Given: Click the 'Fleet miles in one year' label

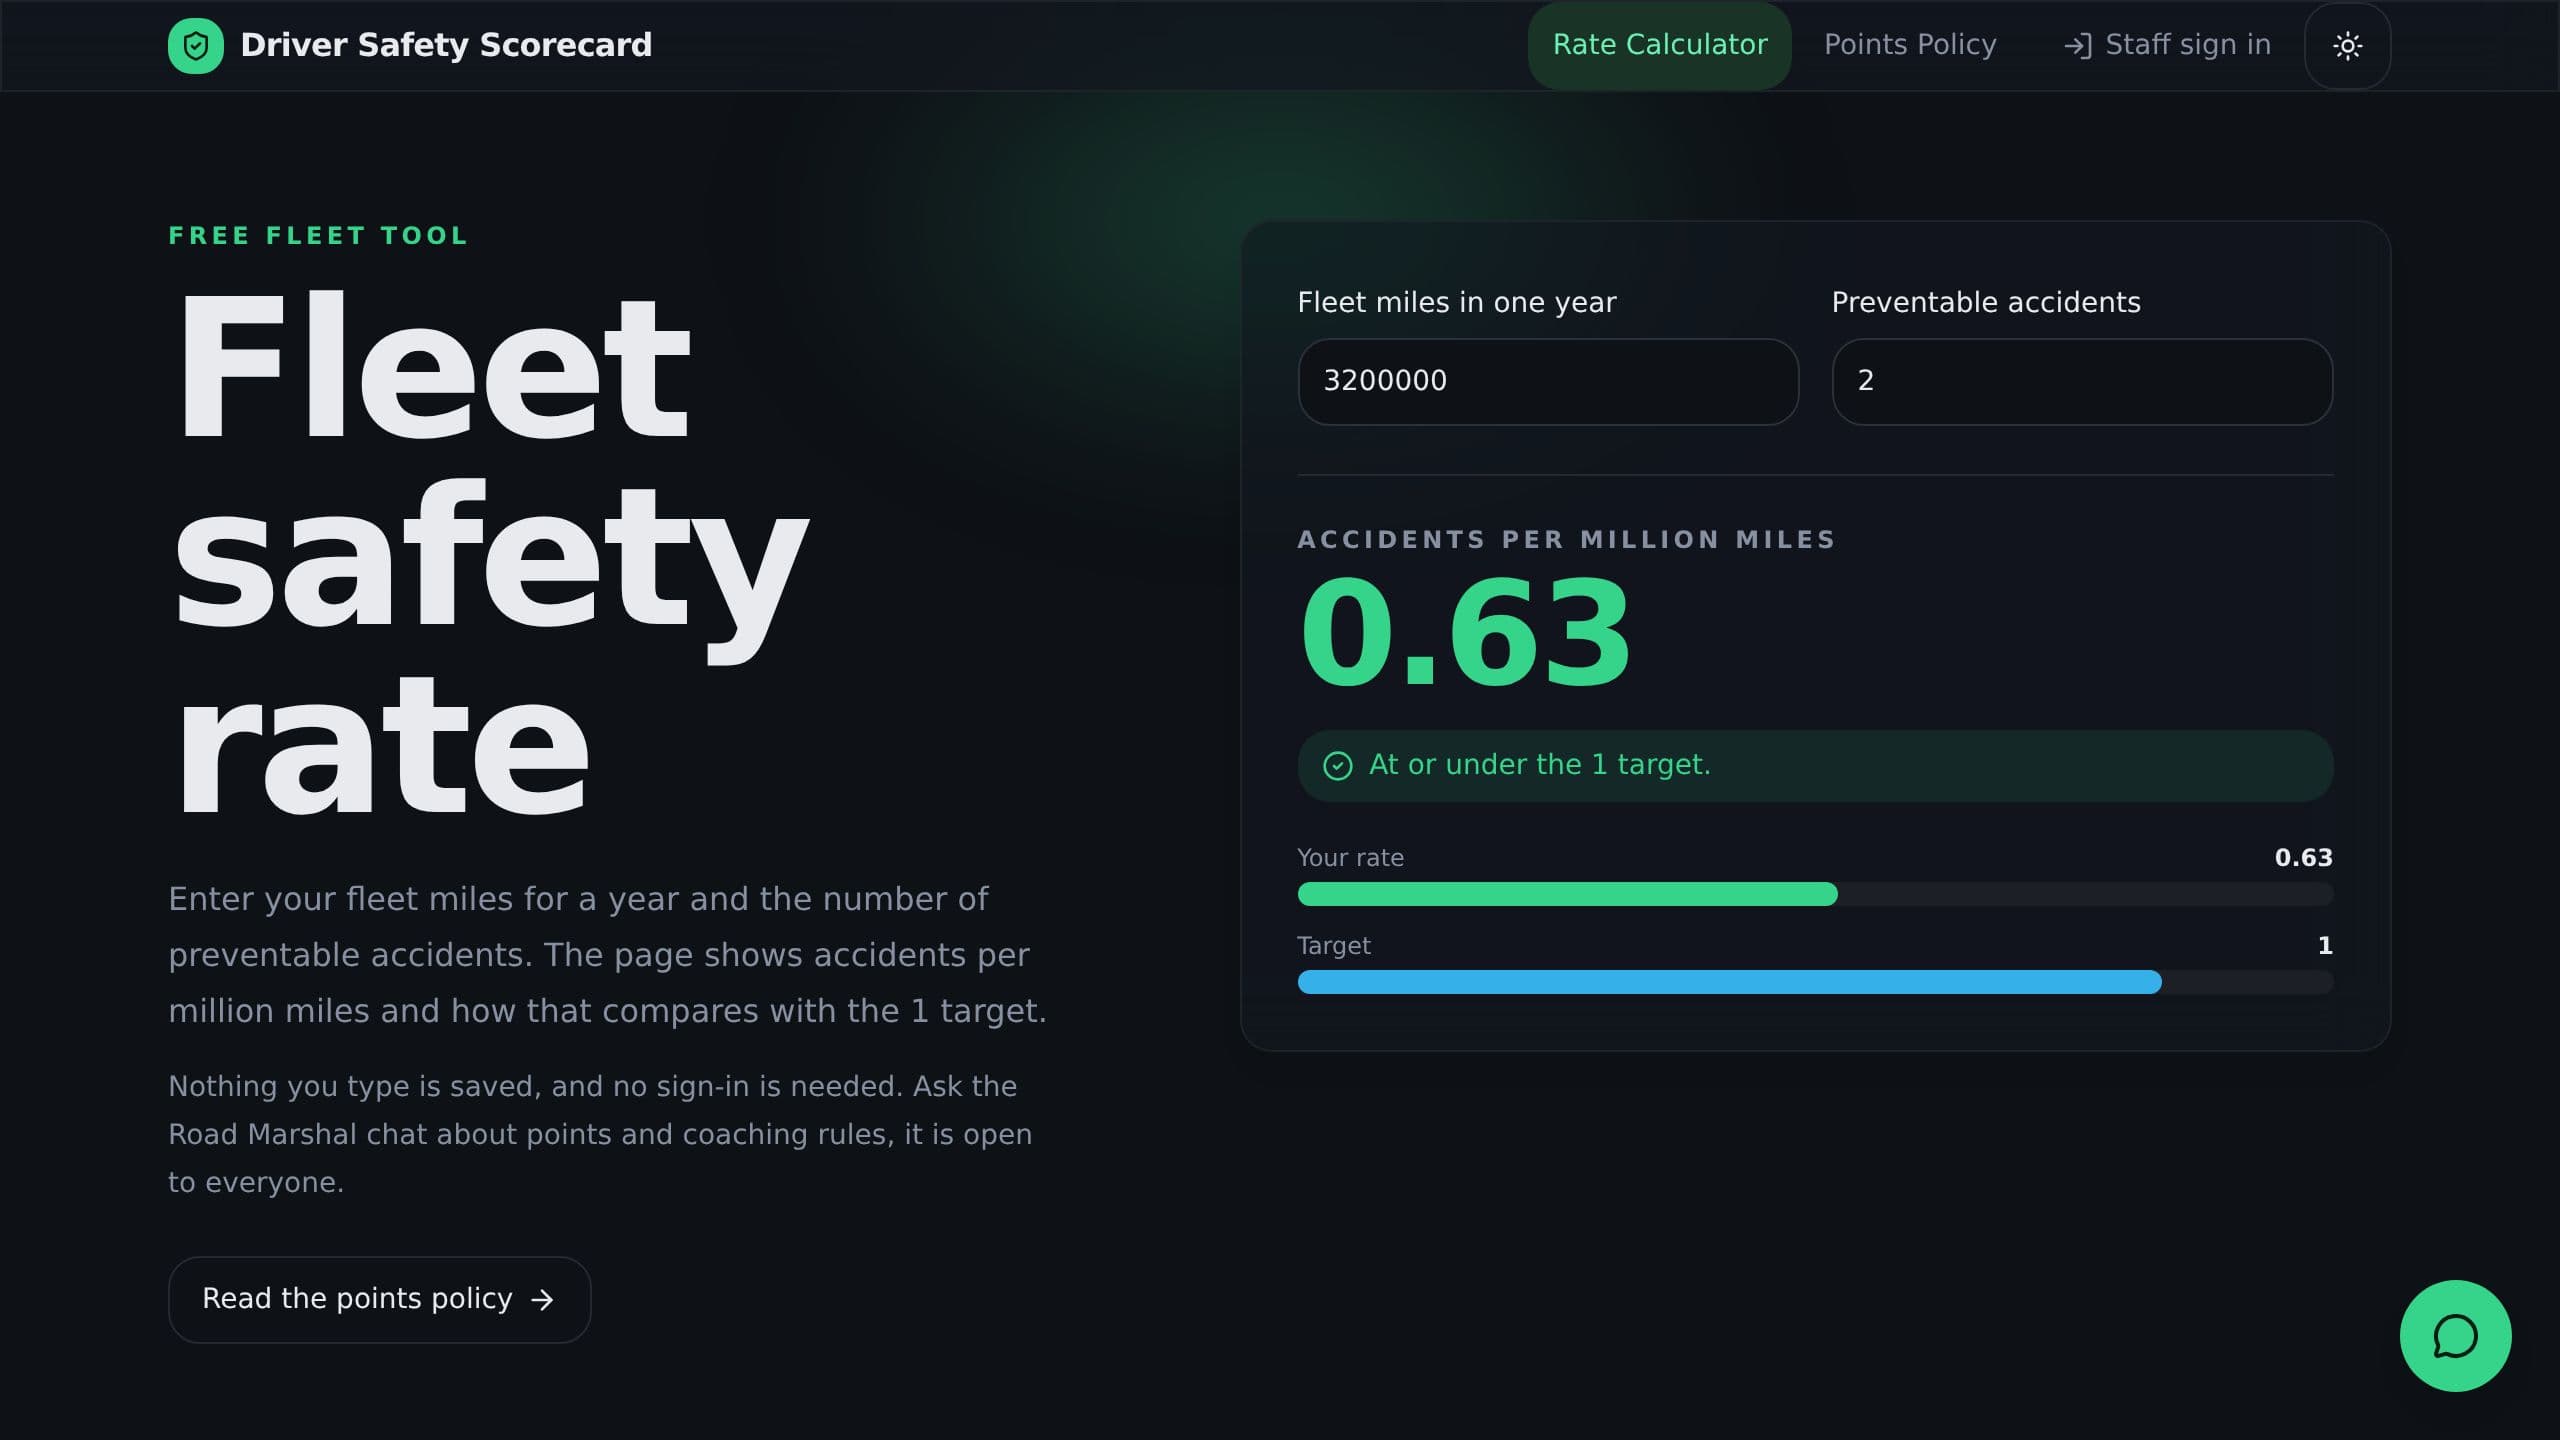Looking at the screenshot, I should tap(1456, 303).
